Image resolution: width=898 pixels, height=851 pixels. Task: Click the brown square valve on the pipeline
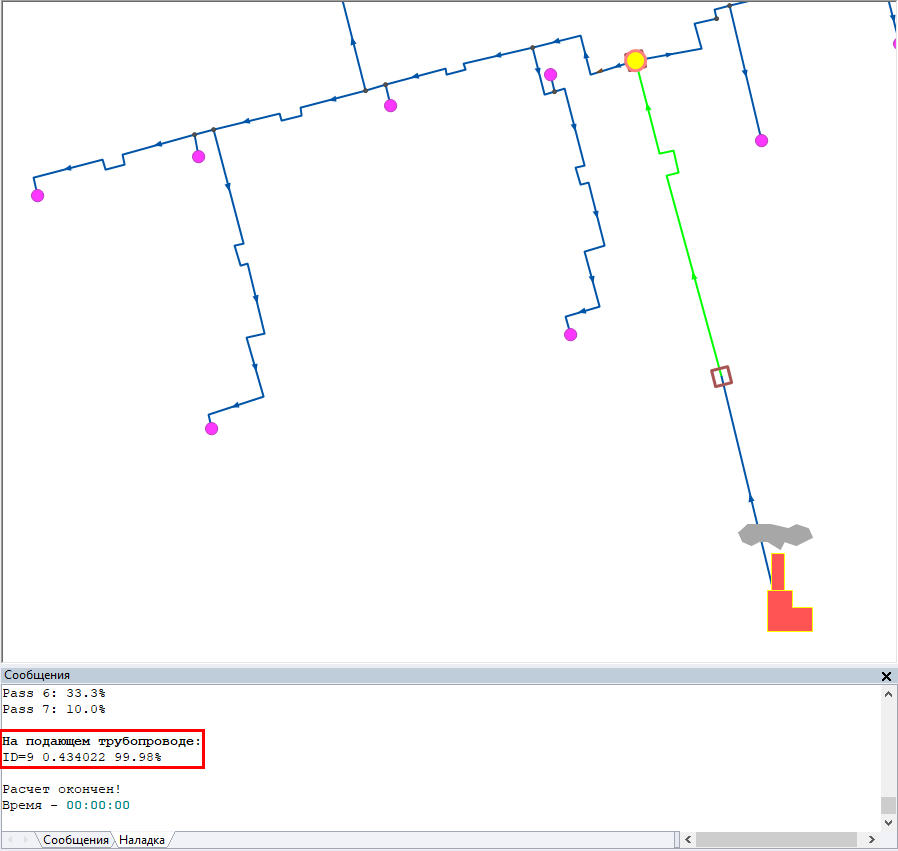[721, 376]
